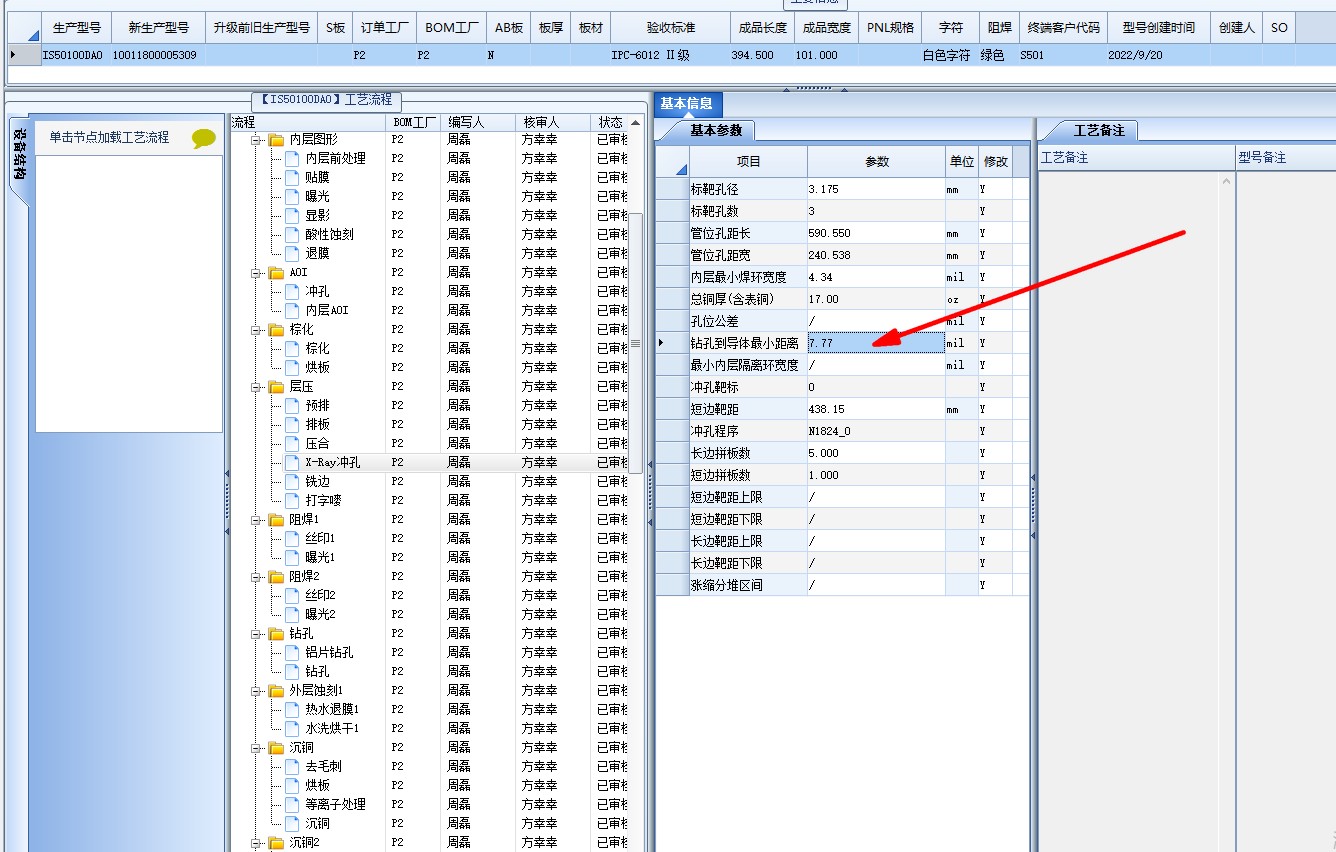
Task: Switch to the 基本参数 tab
Action: coord(715,131)
